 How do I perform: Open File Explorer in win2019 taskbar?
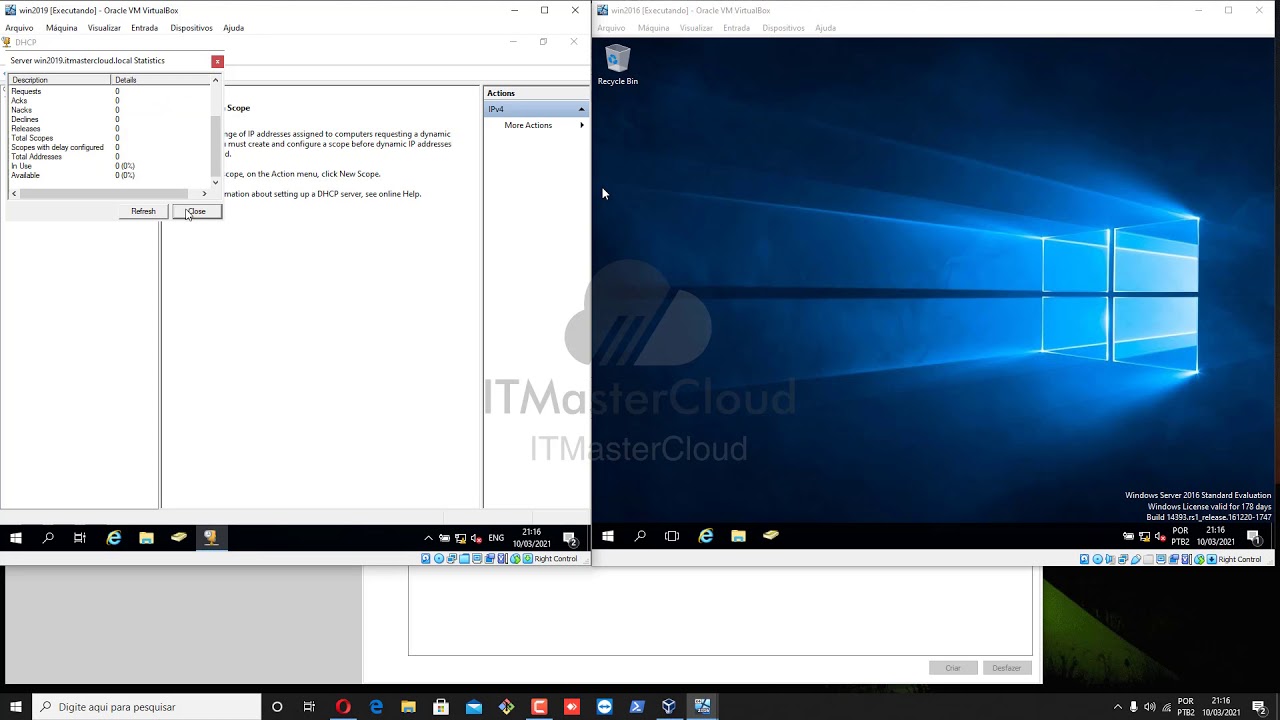(146, 538)
